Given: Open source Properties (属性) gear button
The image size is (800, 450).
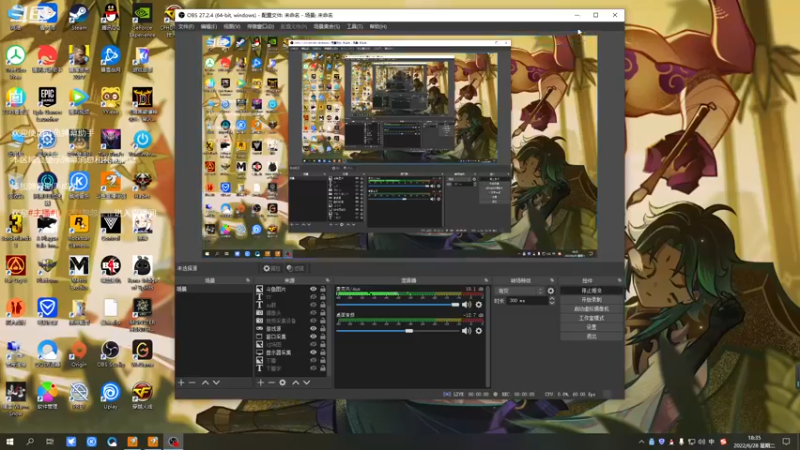Looking at the screenshot, I should [x=272, y=268].
